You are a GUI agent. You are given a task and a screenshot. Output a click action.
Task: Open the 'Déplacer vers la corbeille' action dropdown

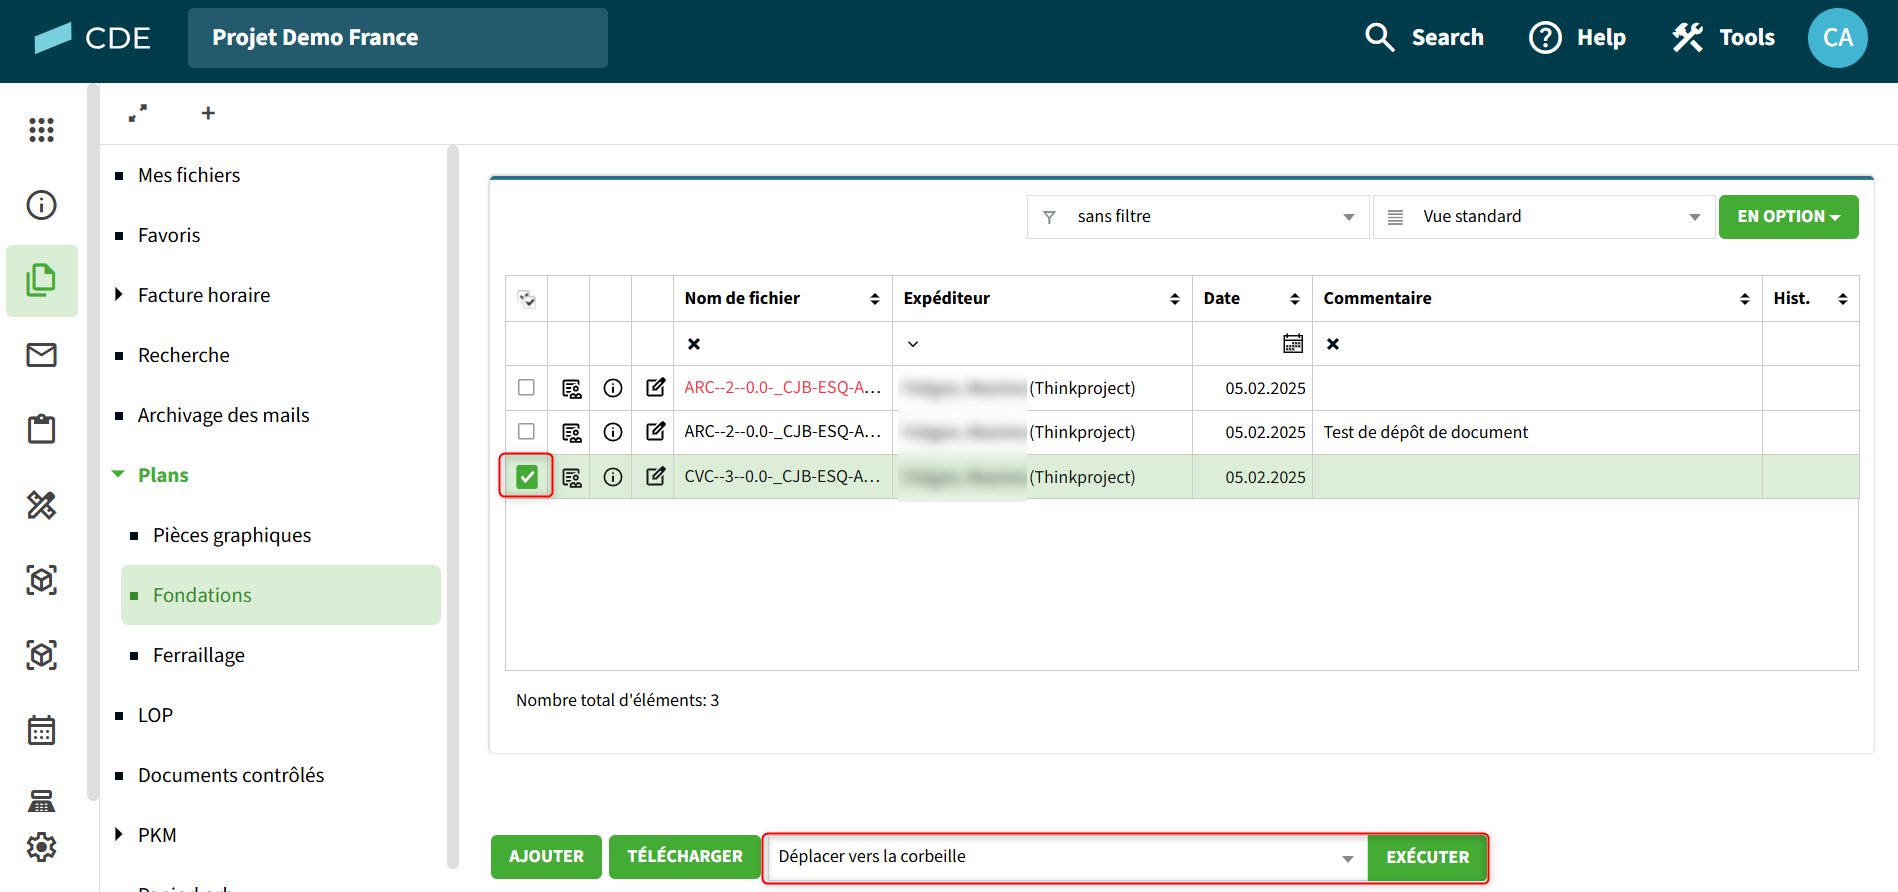point(1066,857)
